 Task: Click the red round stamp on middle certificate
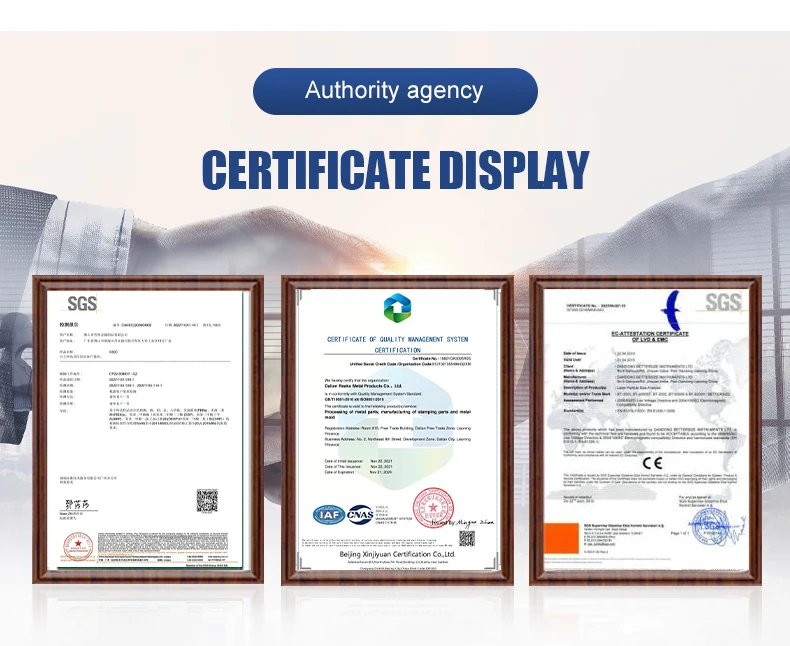433,507
